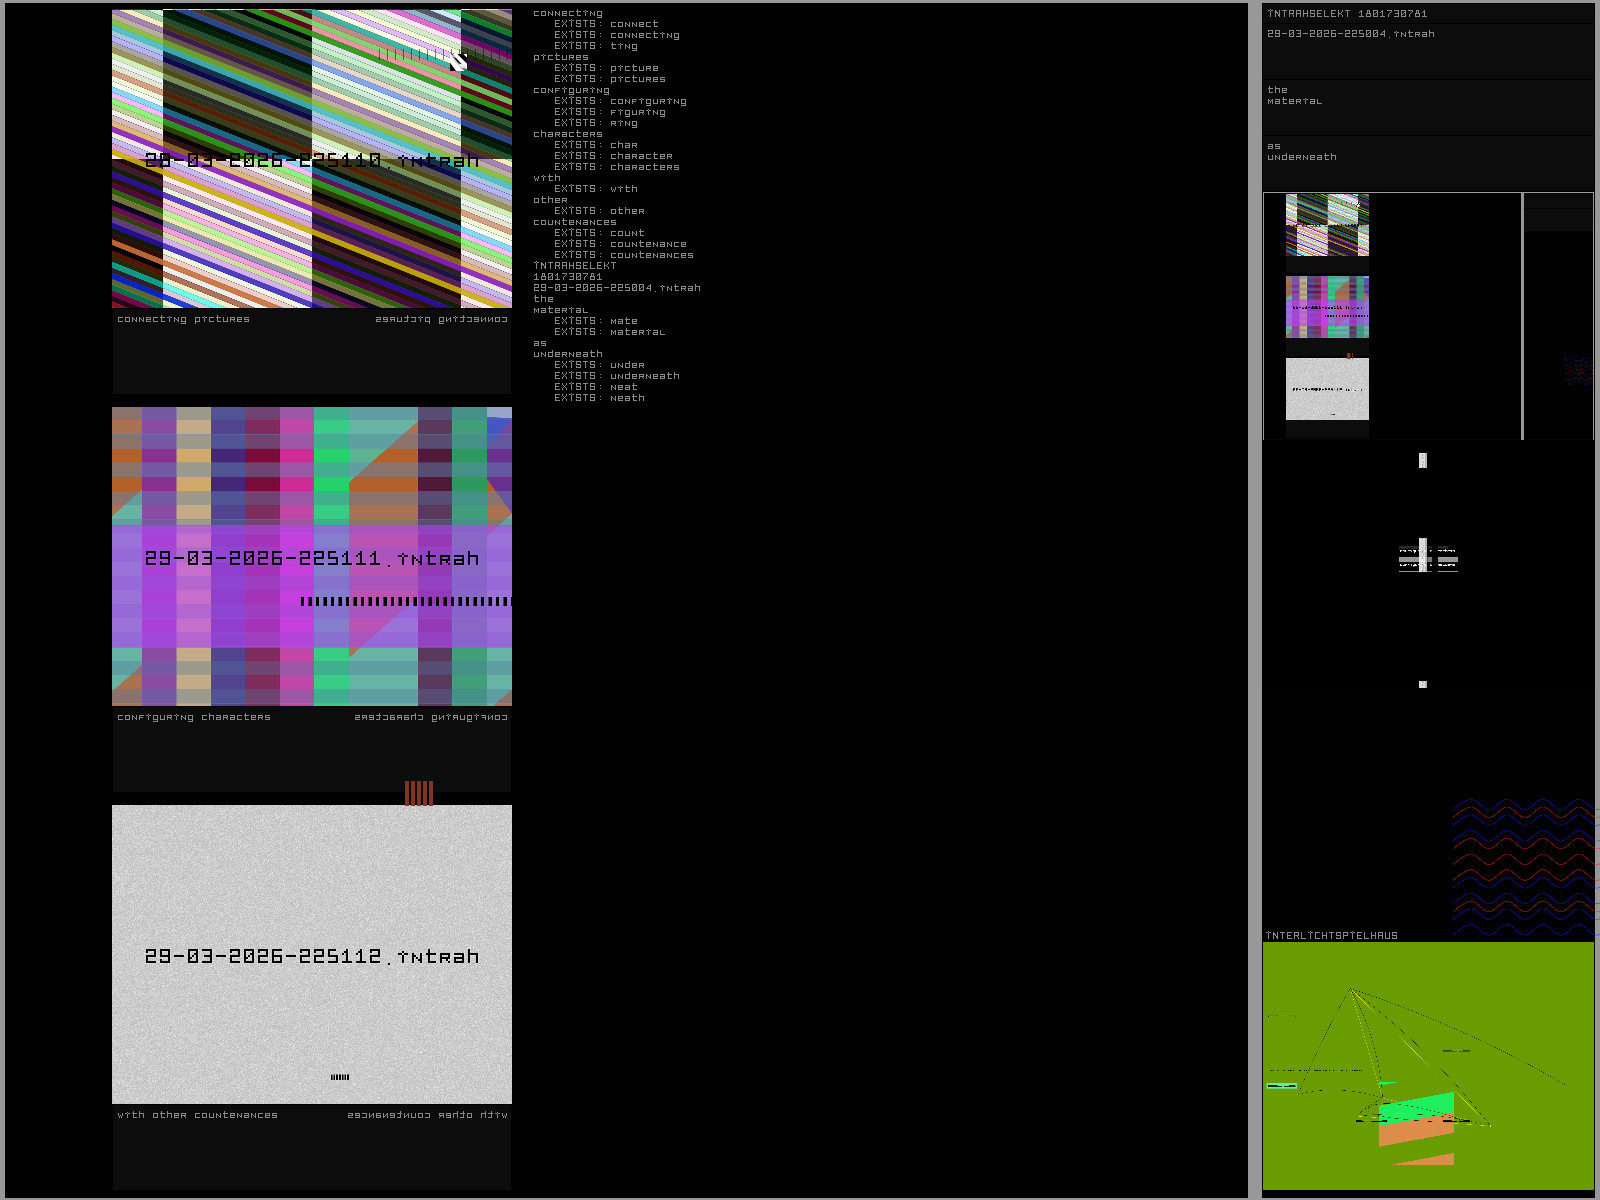Image resolution: width=1600 pixels, height=1200 pixels.
Task: Click the 'with other countenances' caption
Action: pyautogui.click(x=197, y=1116)
